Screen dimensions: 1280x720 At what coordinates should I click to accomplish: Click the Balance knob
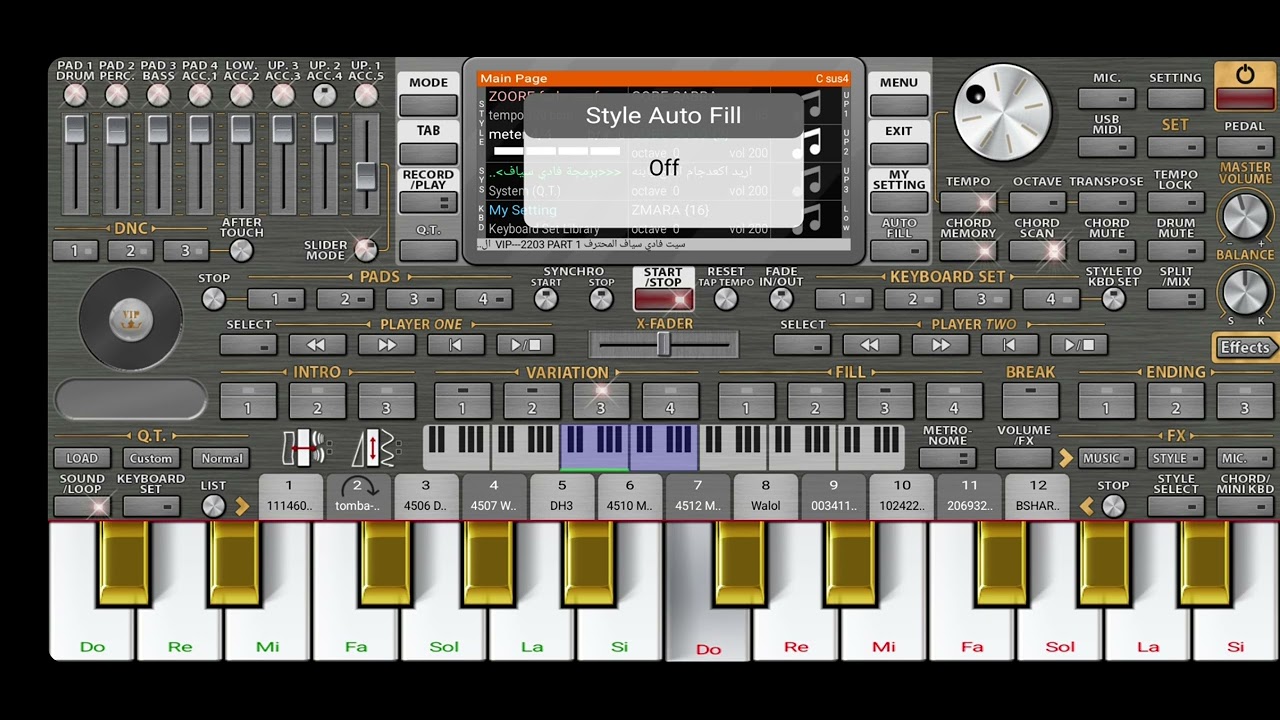pyautogui.click(x=1245, y=291)
